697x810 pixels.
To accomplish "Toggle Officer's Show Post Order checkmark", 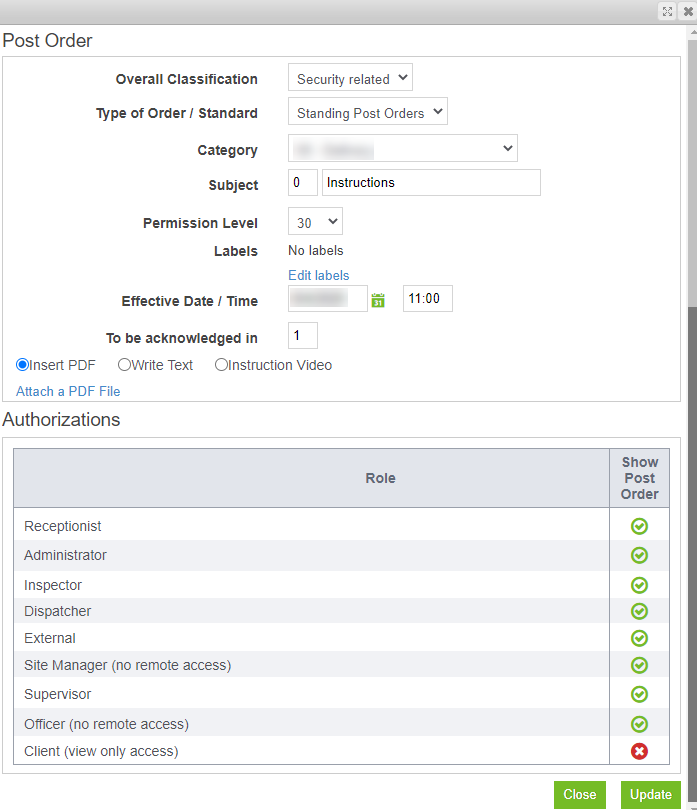I will (x=639, y=723).
